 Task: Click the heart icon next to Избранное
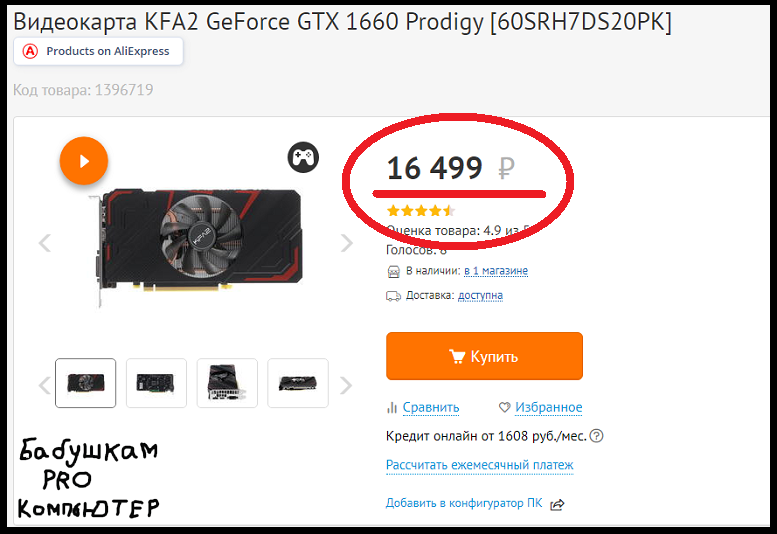click(x=504, y=407)
